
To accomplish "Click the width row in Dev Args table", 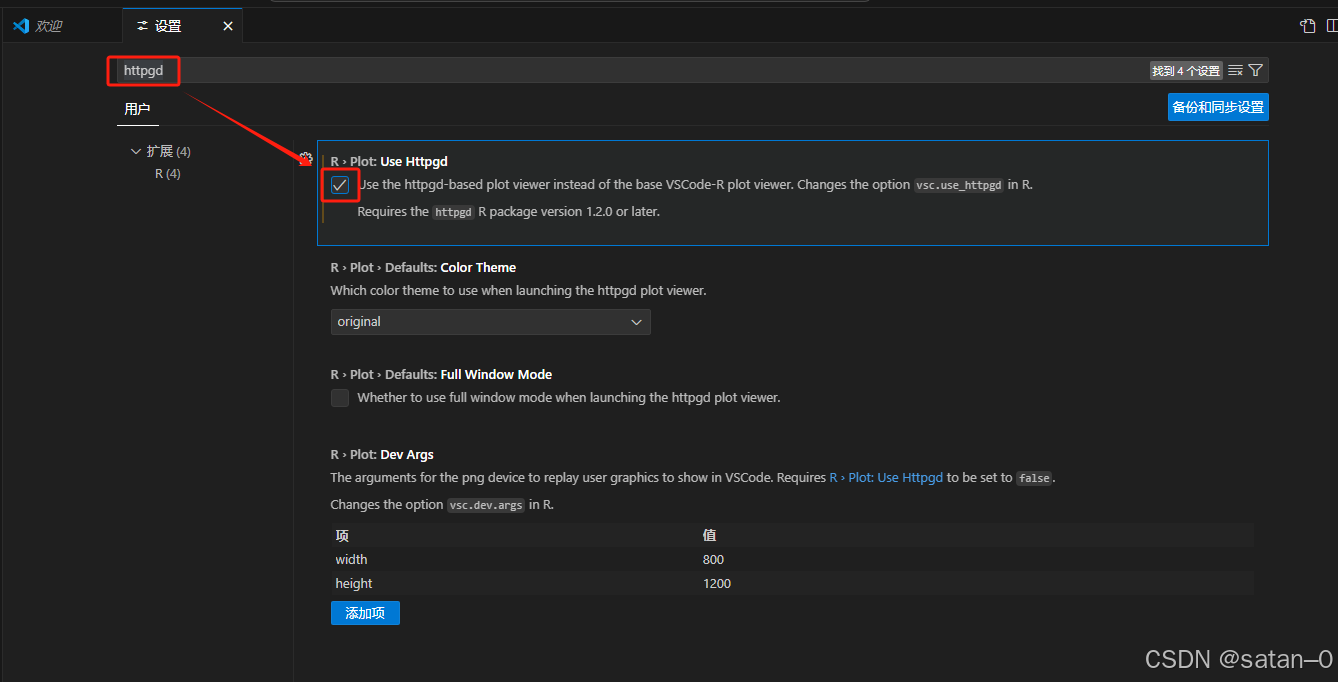I will (792, 560).
